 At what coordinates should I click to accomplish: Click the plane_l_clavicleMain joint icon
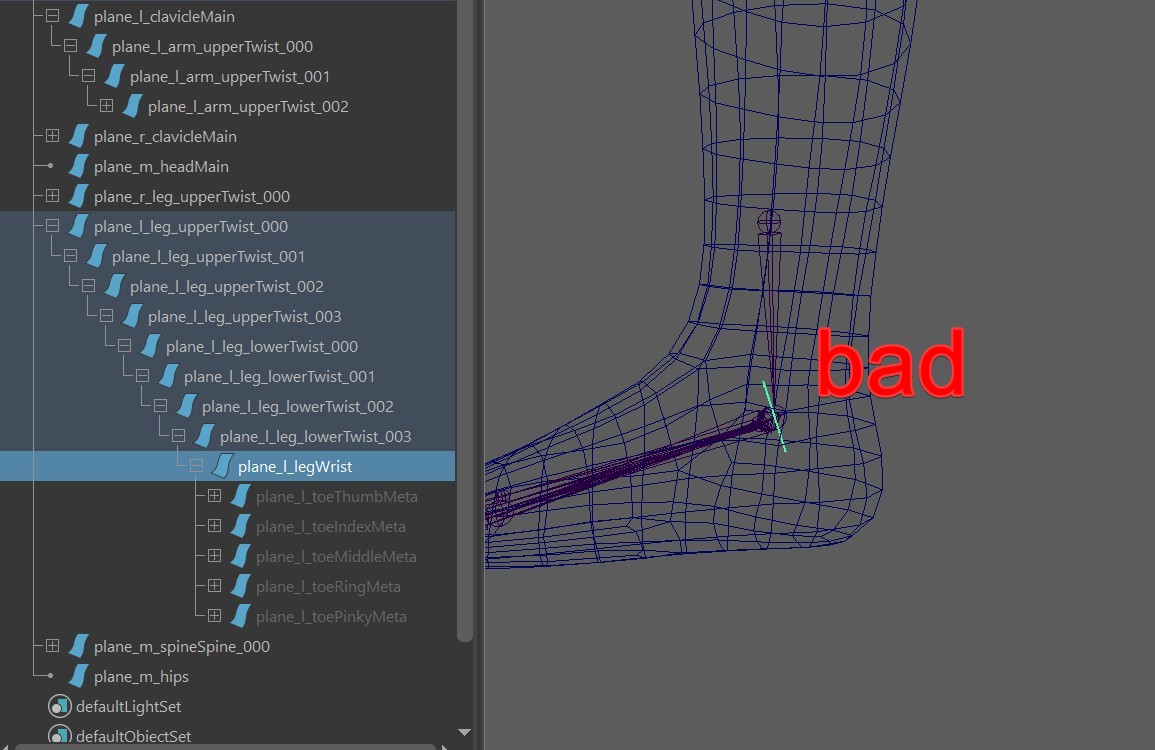pyautogui.click(x=78, y=17)
